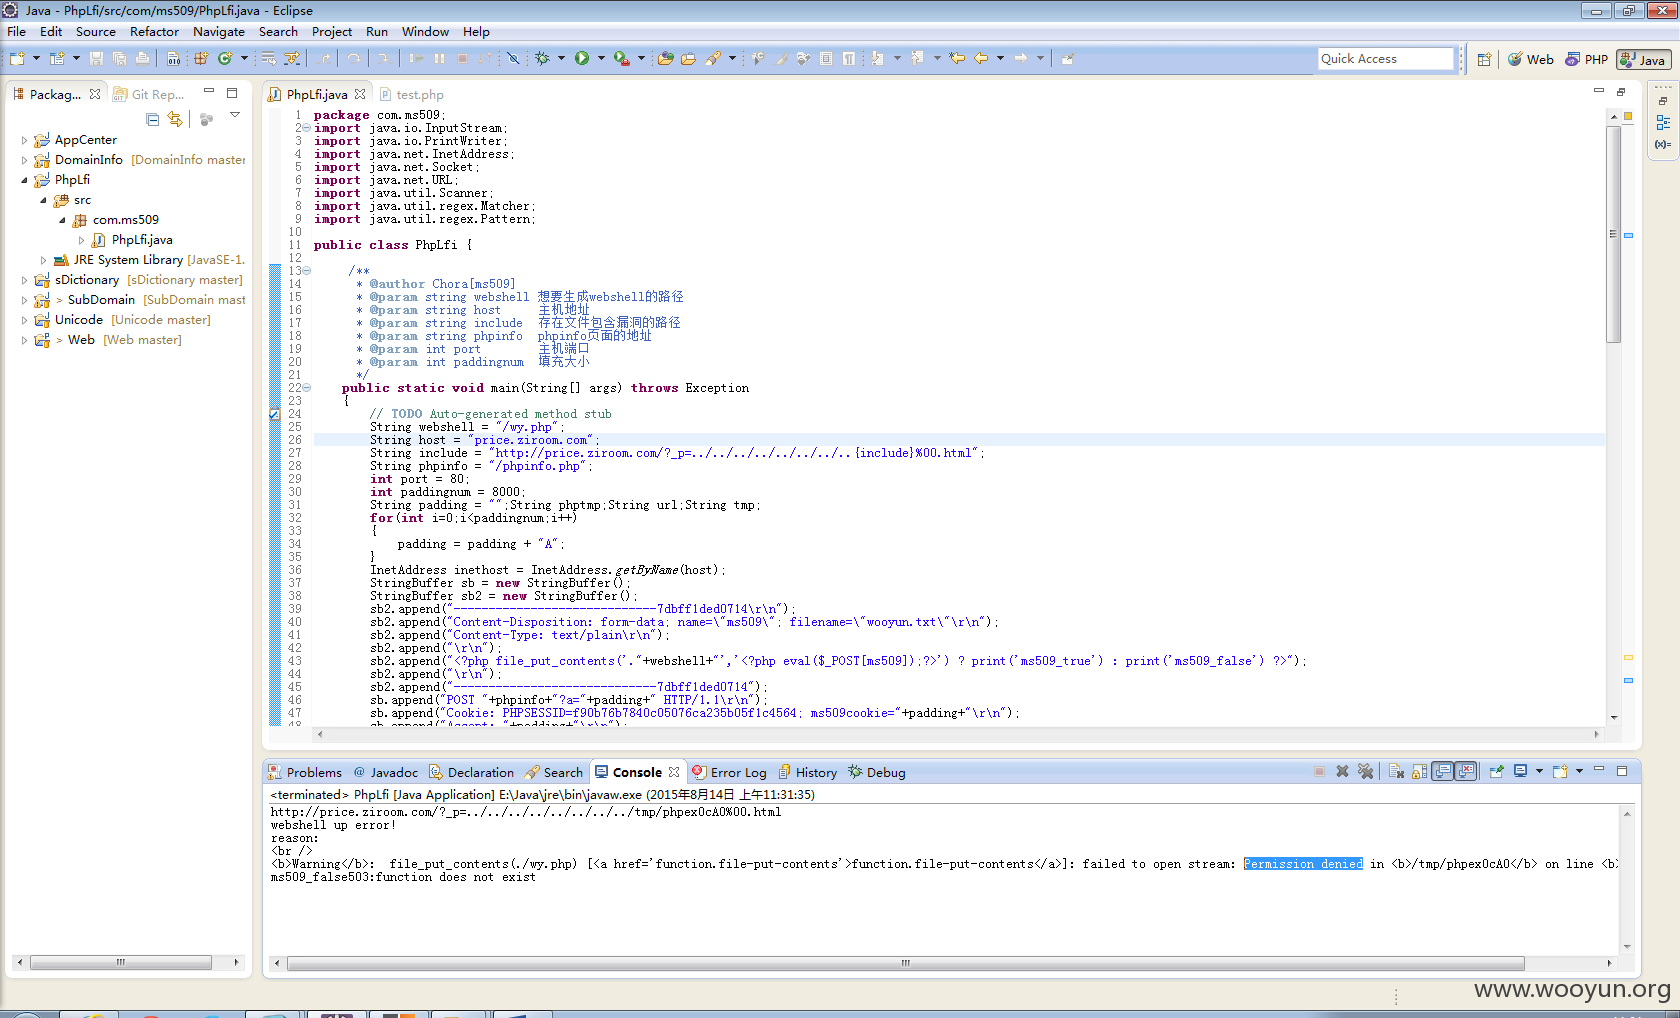Click the Debug bug icon in toolbar
This screenshot has height=1018, width=1680.
pyautogui.click(x=542, y=59)
